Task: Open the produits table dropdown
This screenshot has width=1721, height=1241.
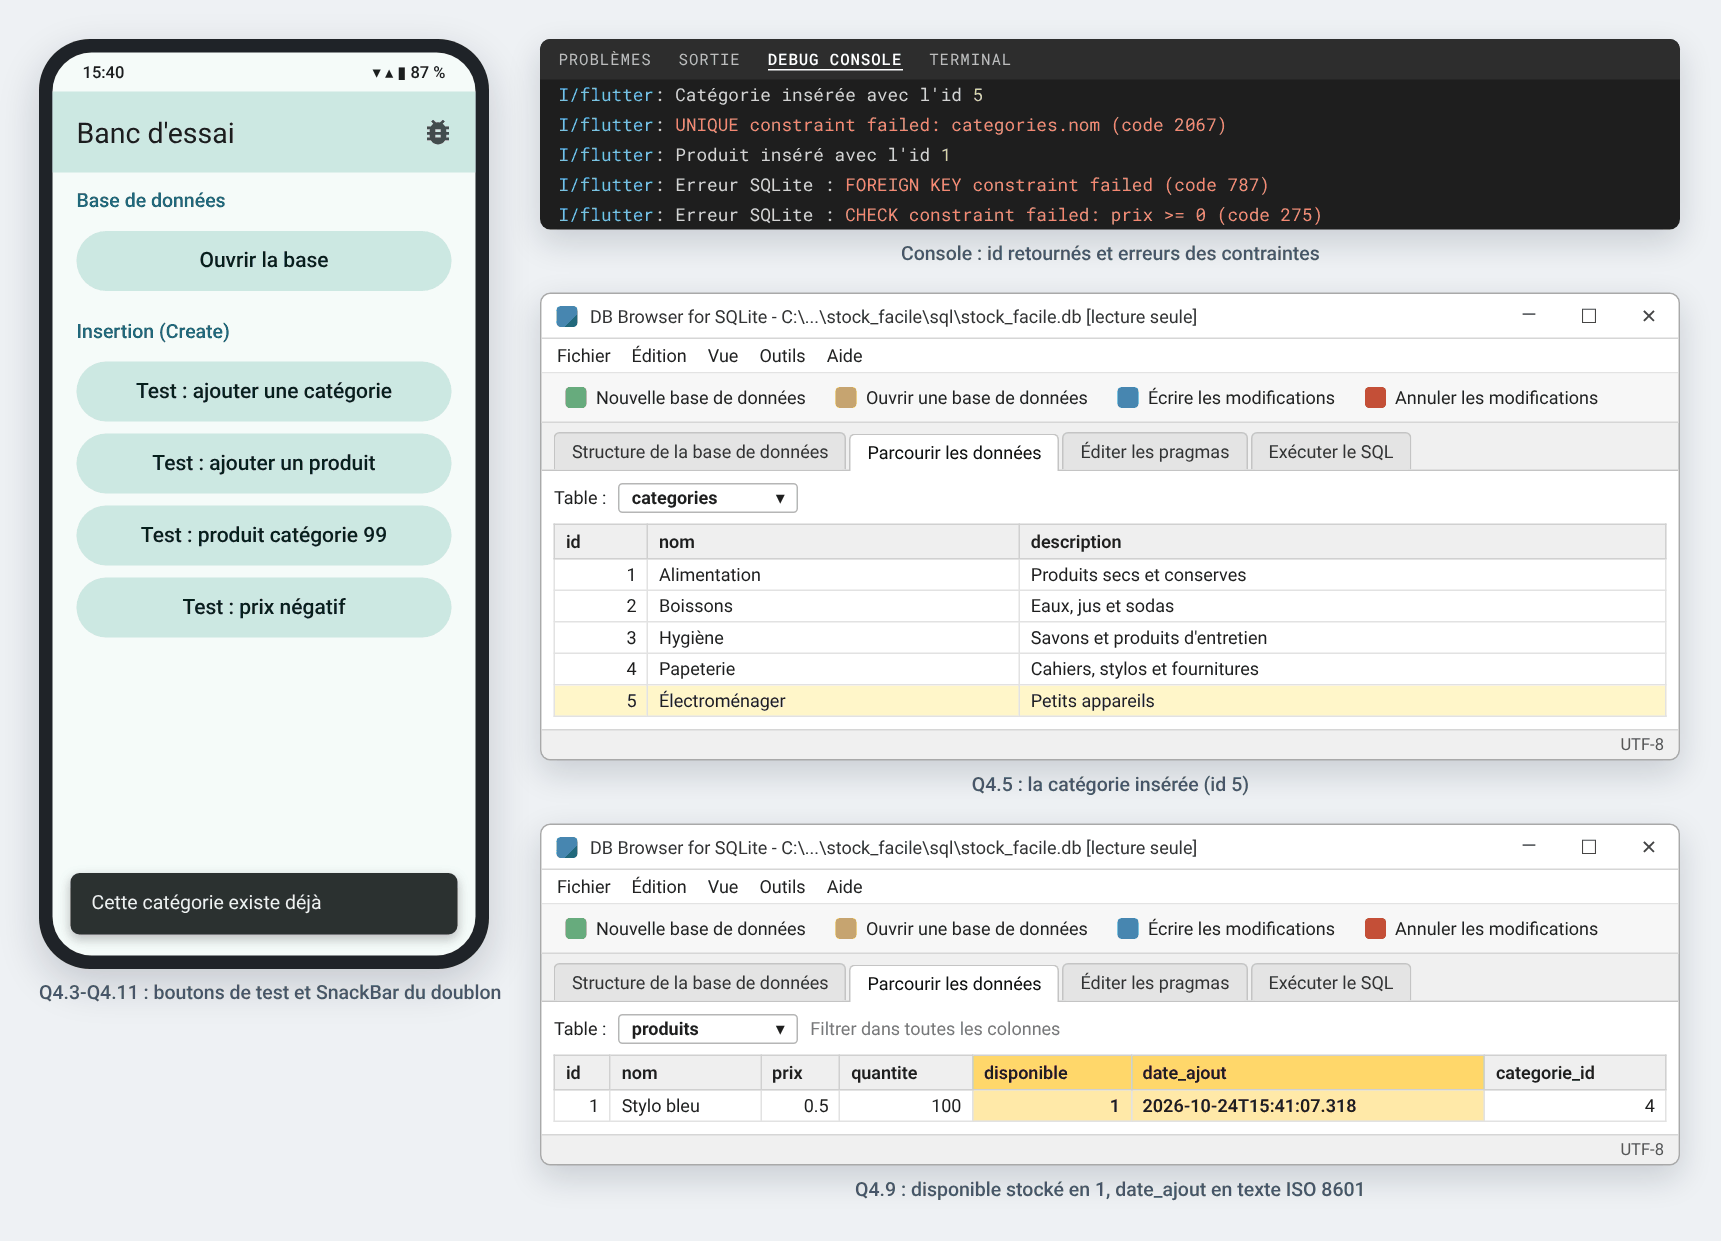Action: tap(708, 1029)
